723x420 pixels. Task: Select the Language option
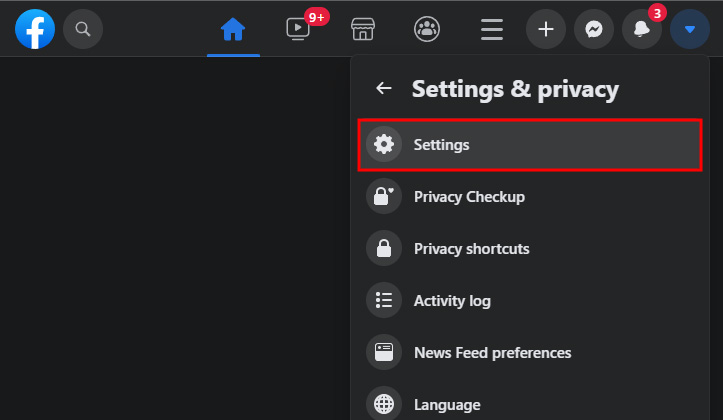tap(447, 405)
